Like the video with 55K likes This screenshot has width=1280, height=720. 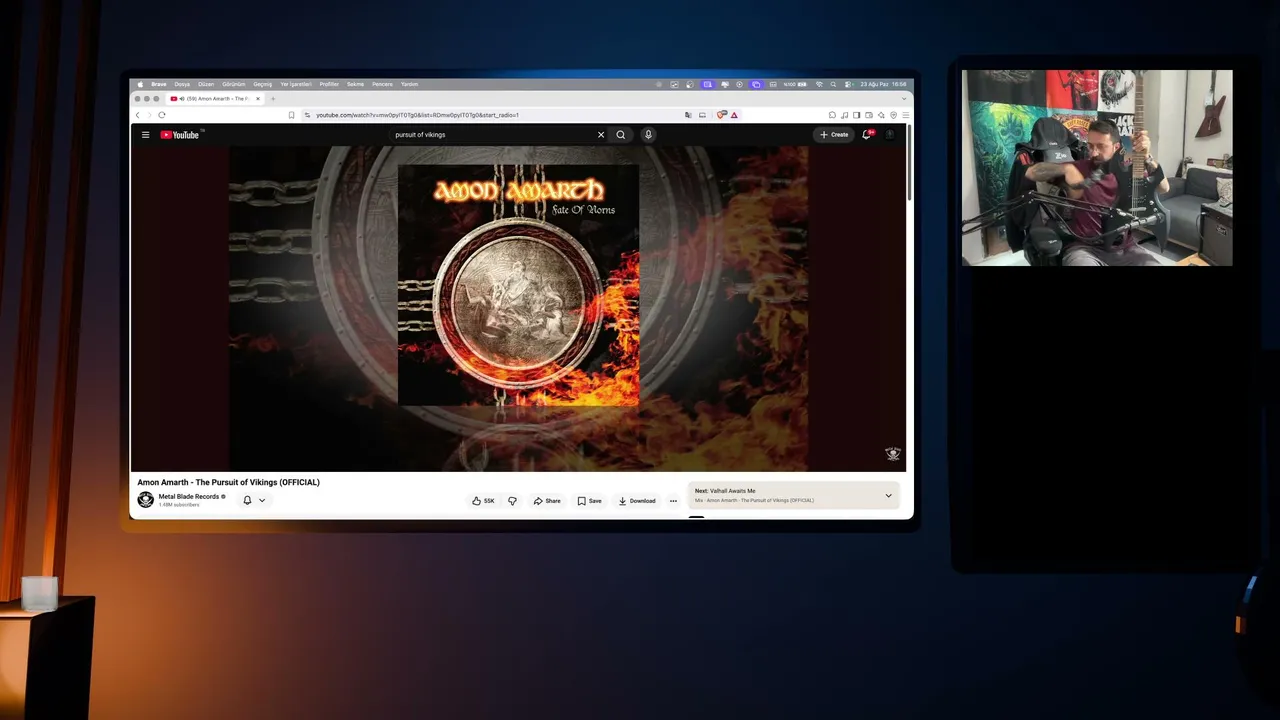tap(483, 501)
